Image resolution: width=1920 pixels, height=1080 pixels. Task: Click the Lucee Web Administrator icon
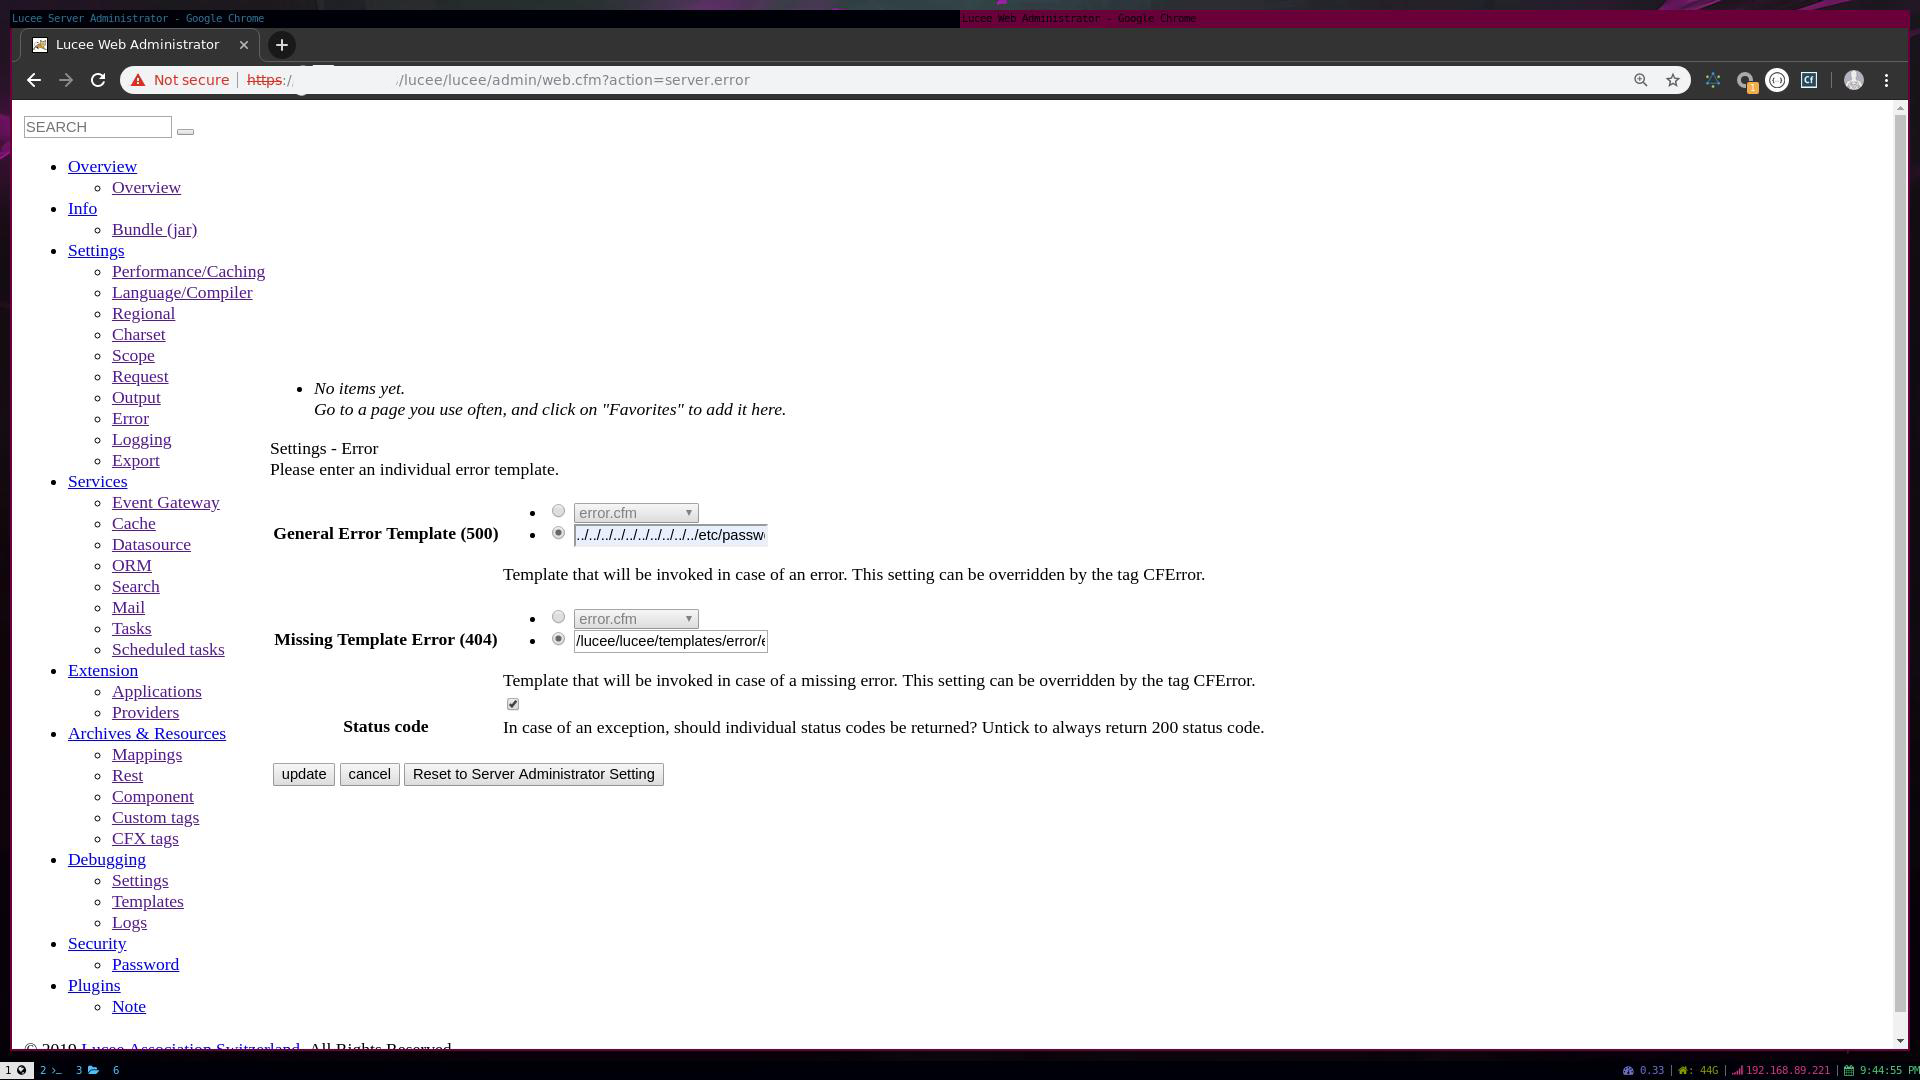[38, 44]
